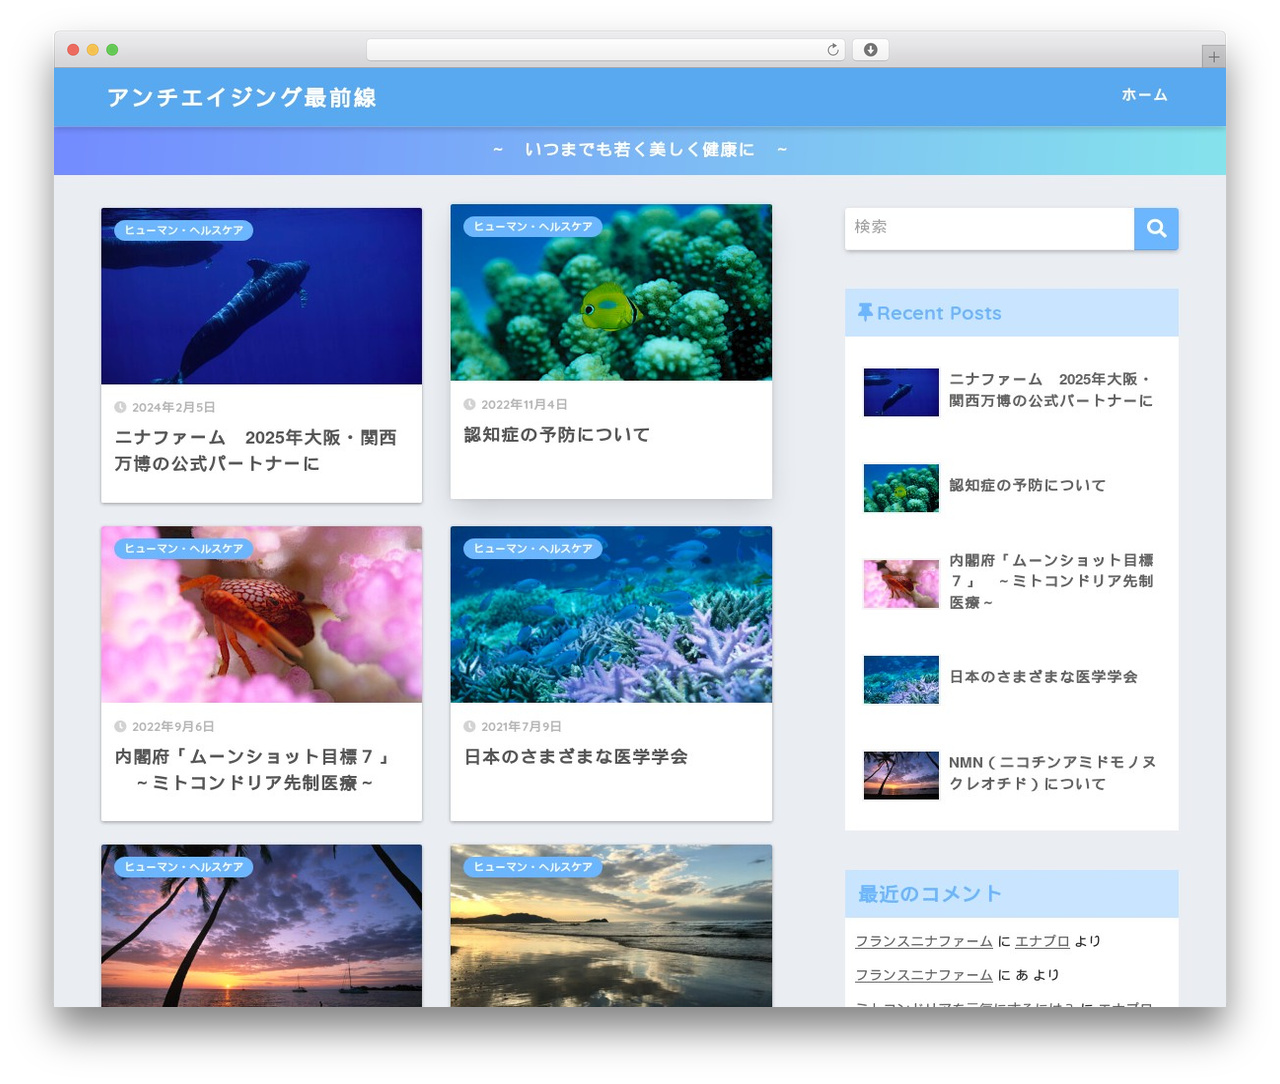Click the search magnifier button
The width and height of the screenshot is (1280, 1084).
tap(1156, 229)
